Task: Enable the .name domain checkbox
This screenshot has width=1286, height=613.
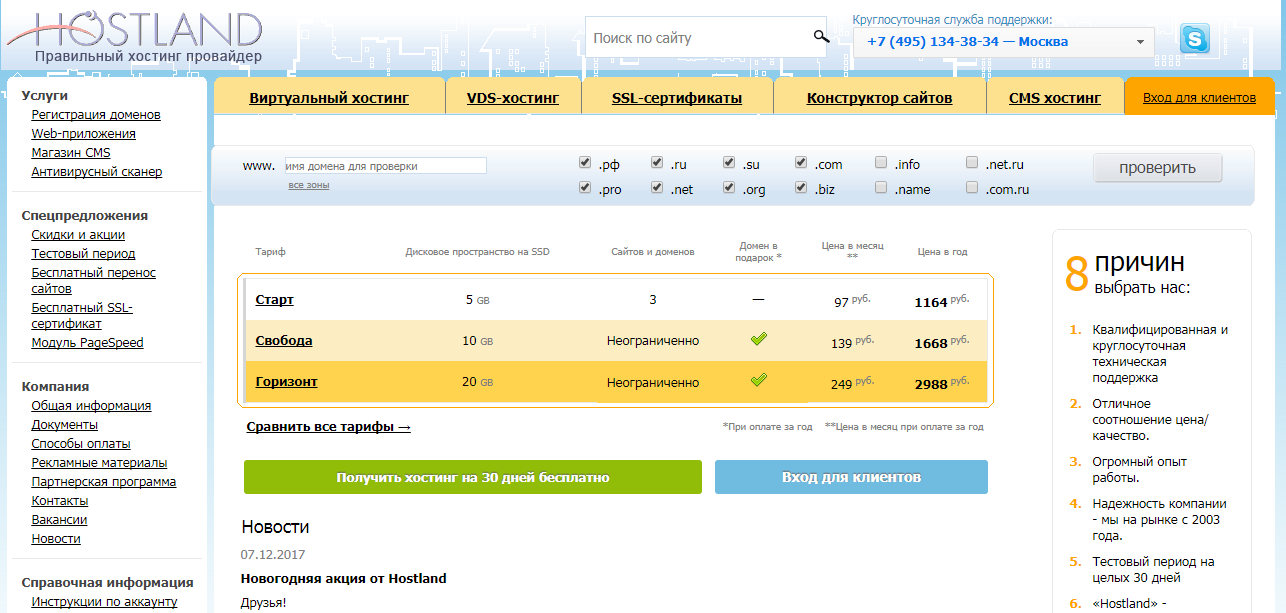Action: pyautogui.click(x=881, y=186)
